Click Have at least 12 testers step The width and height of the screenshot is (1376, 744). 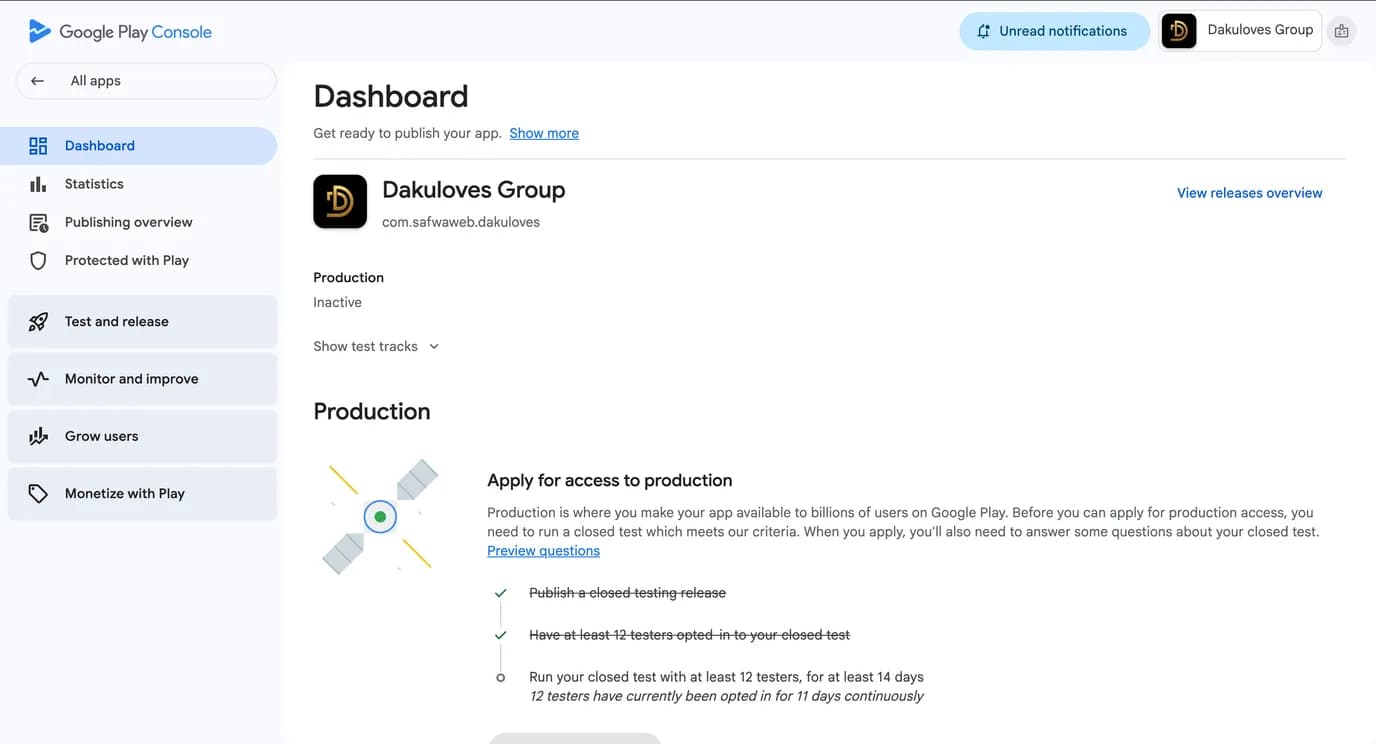[x=689, y=635]
